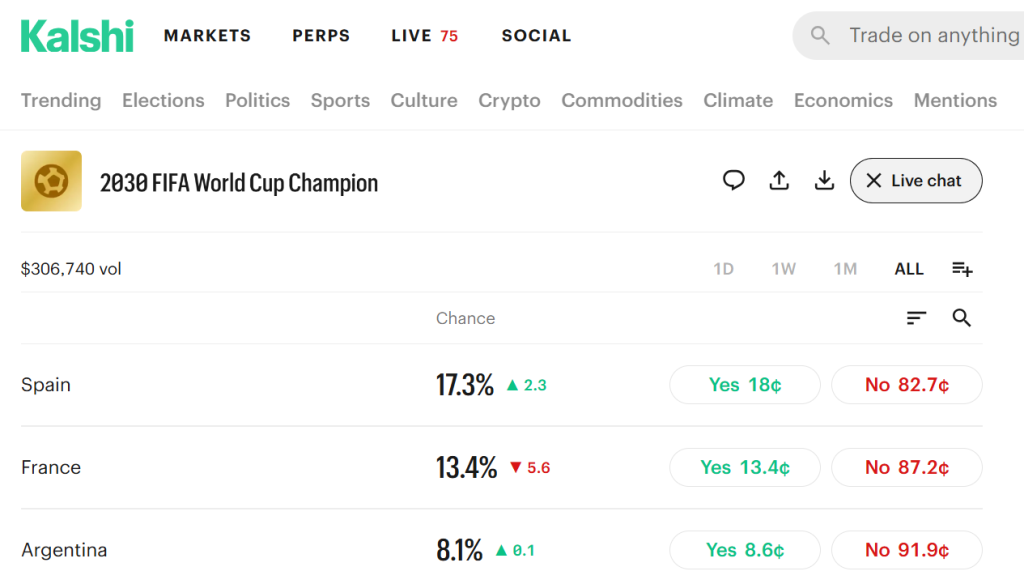Click the market search magnifier icon
Viewport: 1024px width, 584px height.
tap(961, 317)
